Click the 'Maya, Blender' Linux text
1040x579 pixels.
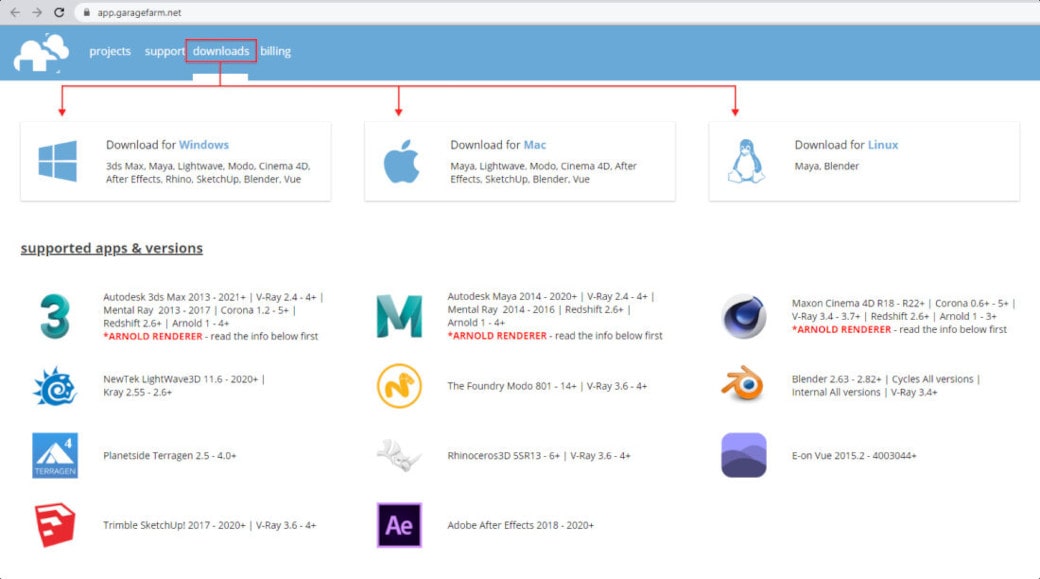click(826, 166)
